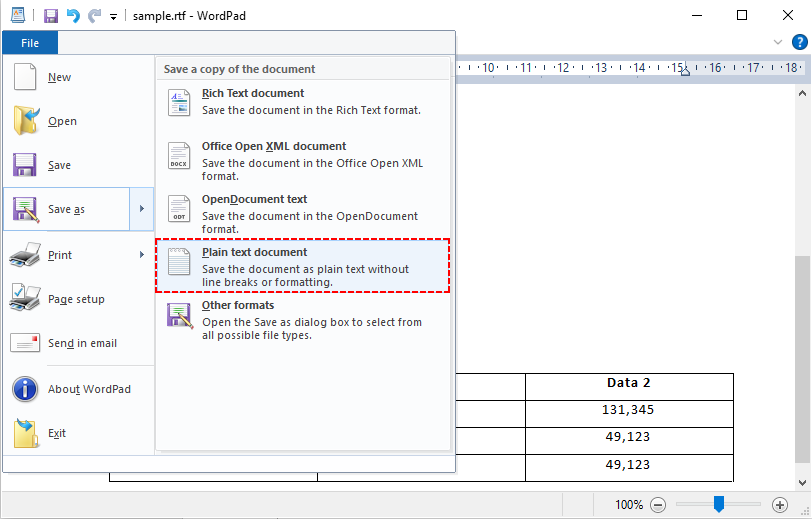Click the Undo arrow in quick access toolbar

(73, 16)
